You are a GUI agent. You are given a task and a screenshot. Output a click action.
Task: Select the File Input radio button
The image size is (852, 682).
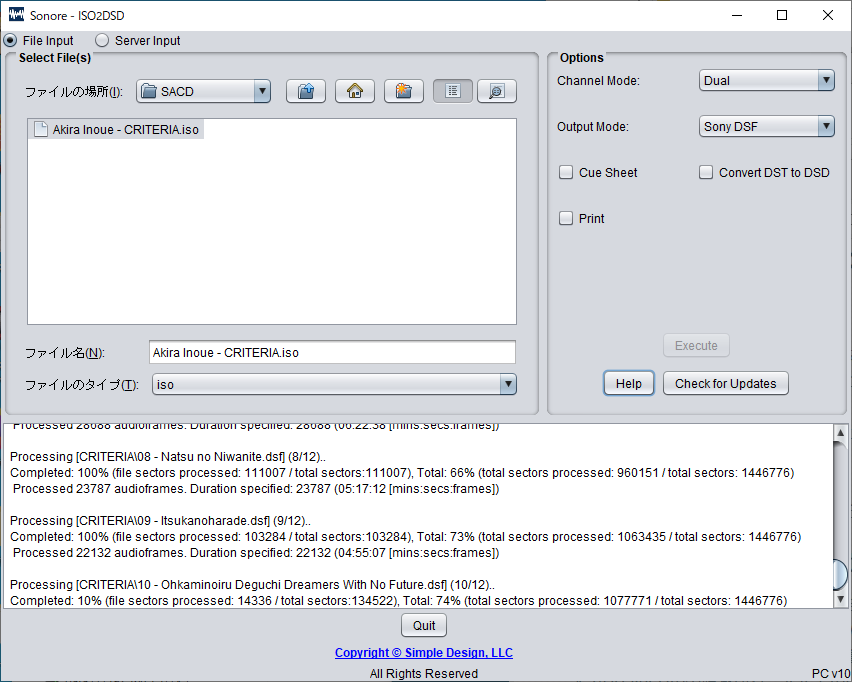point(10,41)
